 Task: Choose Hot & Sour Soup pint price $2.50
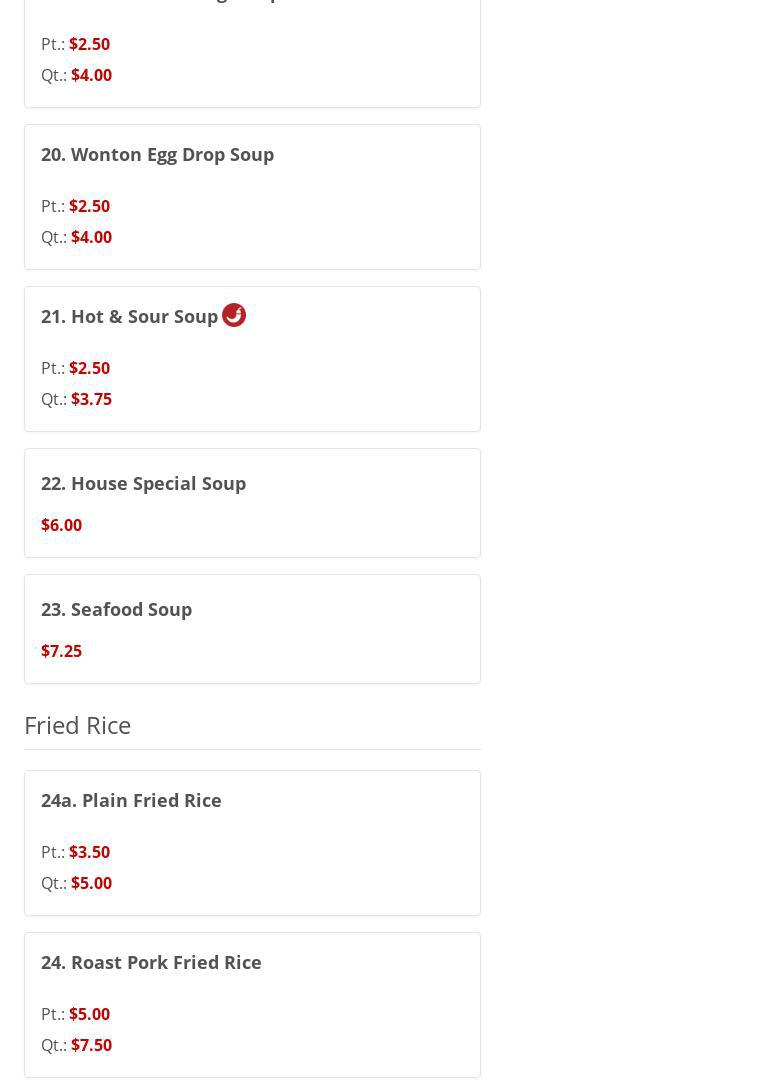pyautogui.click(x=89, y=368)
